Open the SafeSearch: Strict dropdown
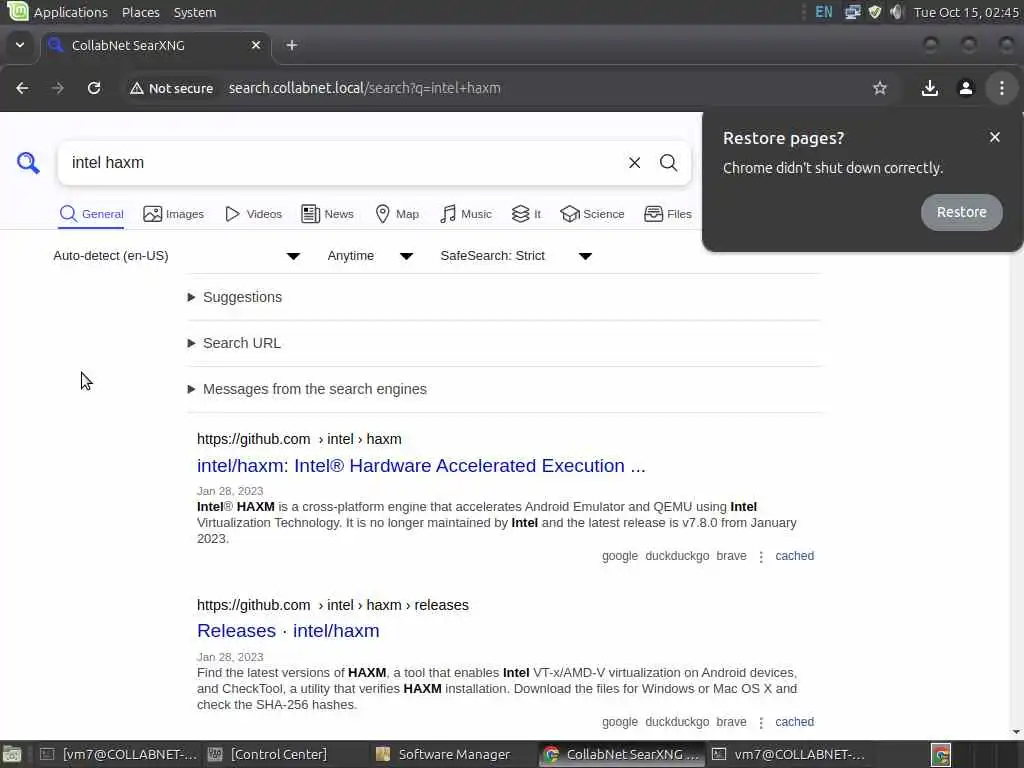 [x=516, y=256]
